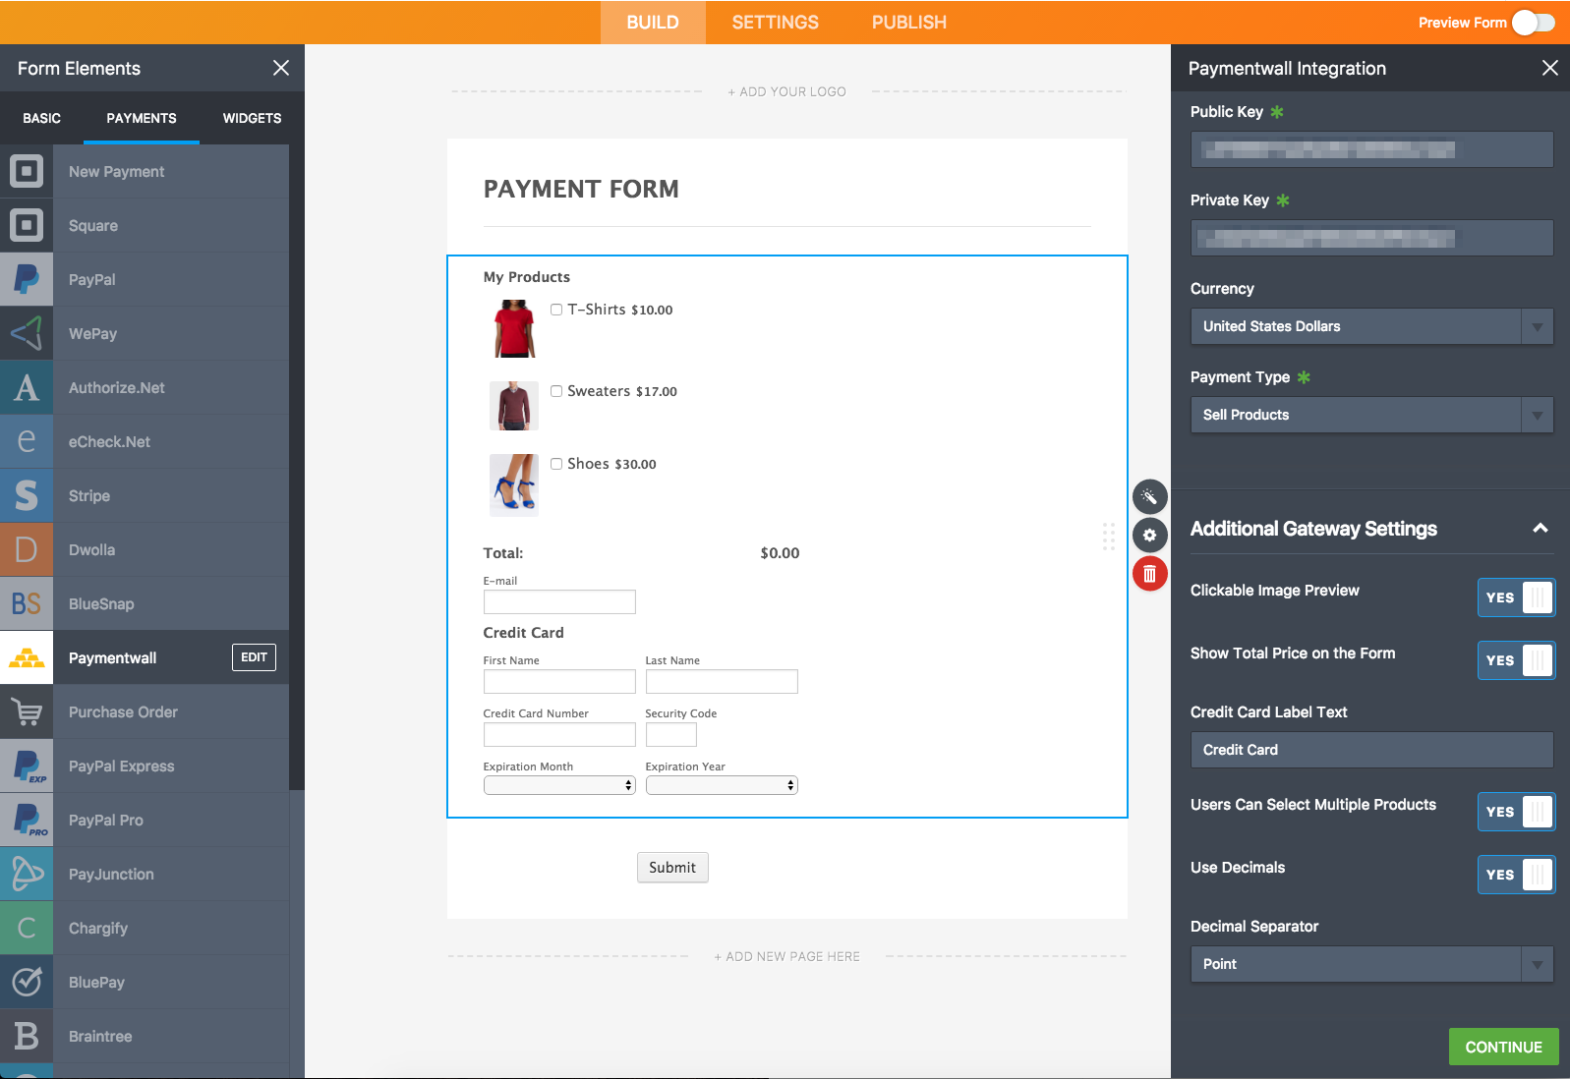Click the Edit button next to Paymentwall
The width and height of the screenshot is (1570, 1079).
tap(254, 657)
